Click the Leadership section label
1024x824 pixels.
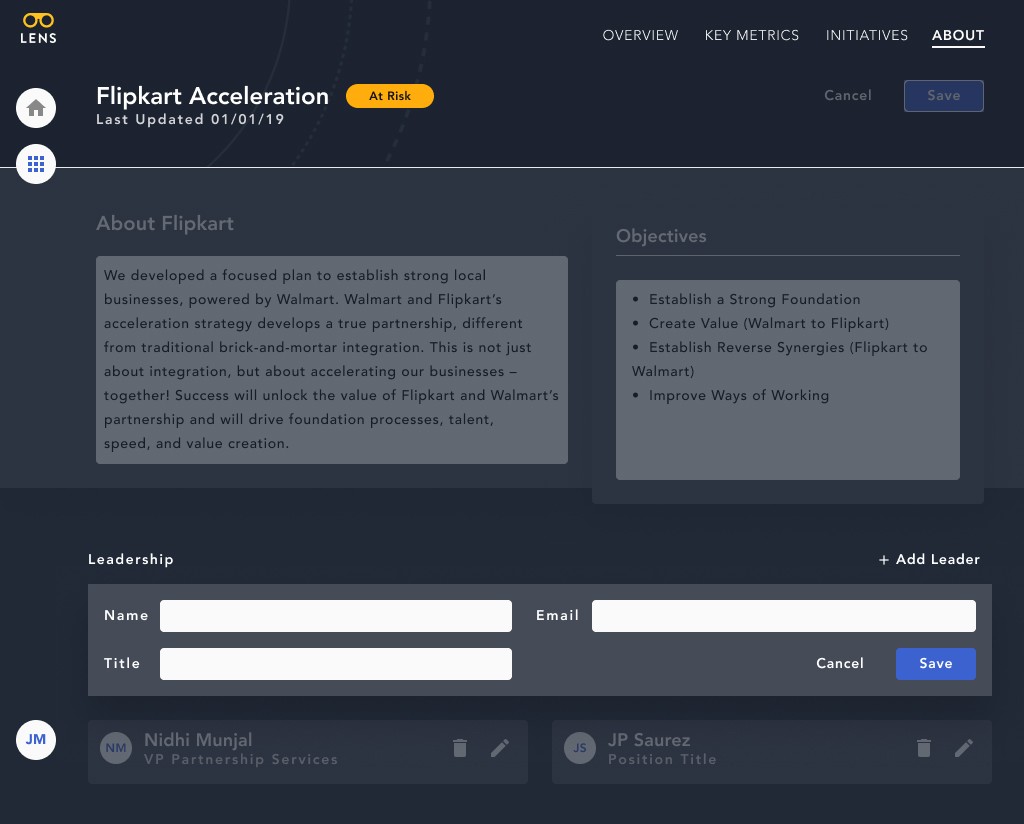pos(131,560)
